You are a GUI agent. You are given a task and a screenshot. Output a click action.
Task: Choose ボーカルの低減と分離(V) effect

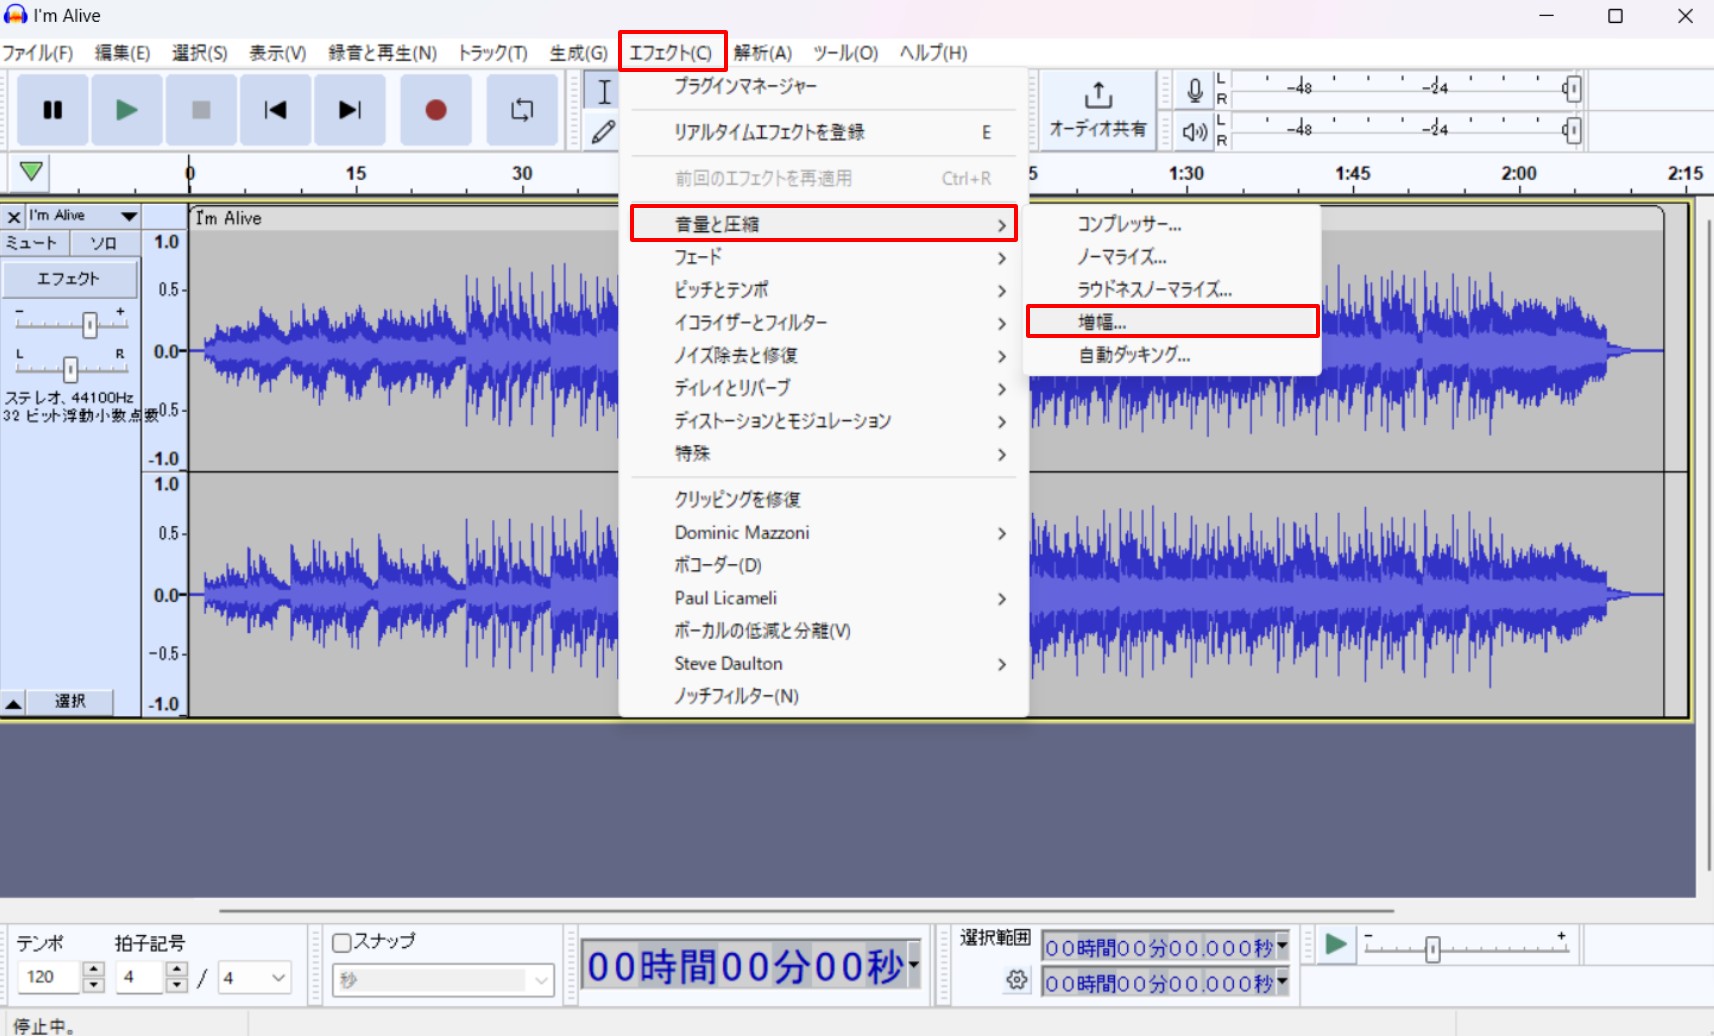coord(824,631)
